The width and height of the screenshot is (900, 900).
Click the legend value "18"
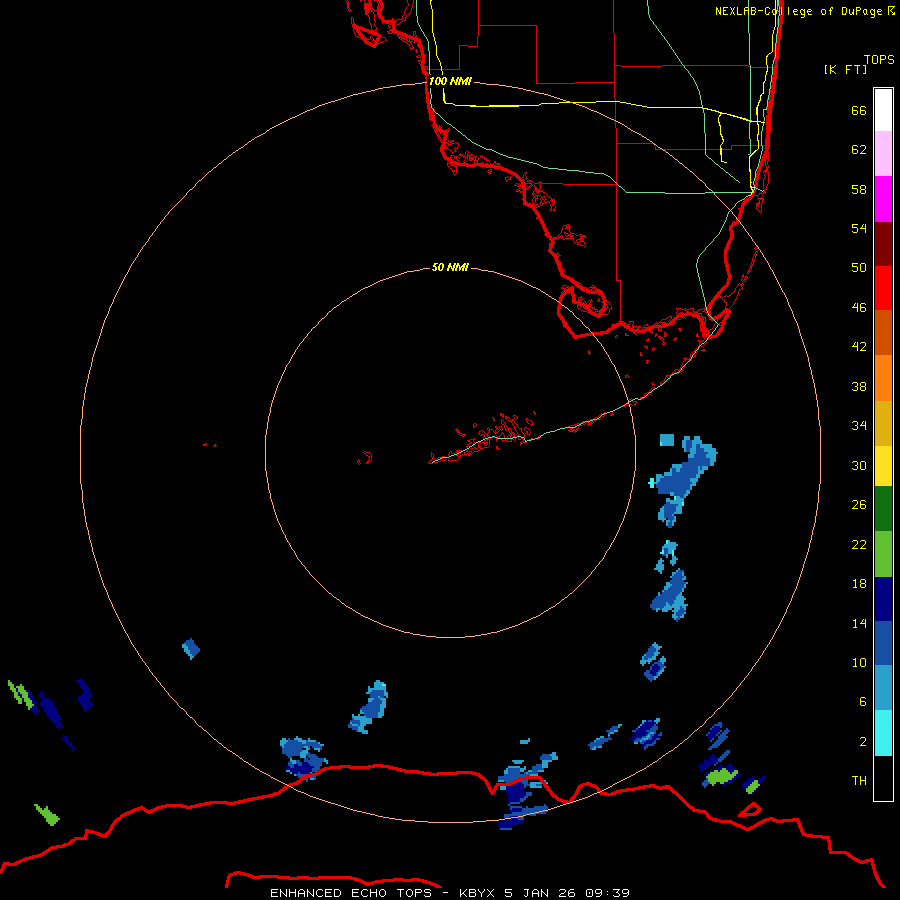pos(859,584)
